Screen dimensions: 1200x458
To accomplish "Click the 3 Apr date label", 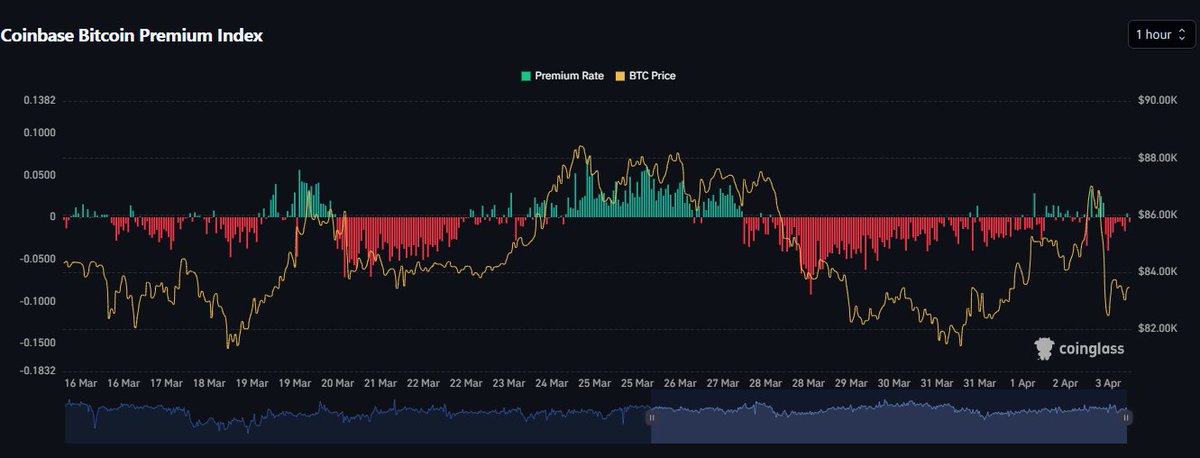I will tap(1109, 383).
